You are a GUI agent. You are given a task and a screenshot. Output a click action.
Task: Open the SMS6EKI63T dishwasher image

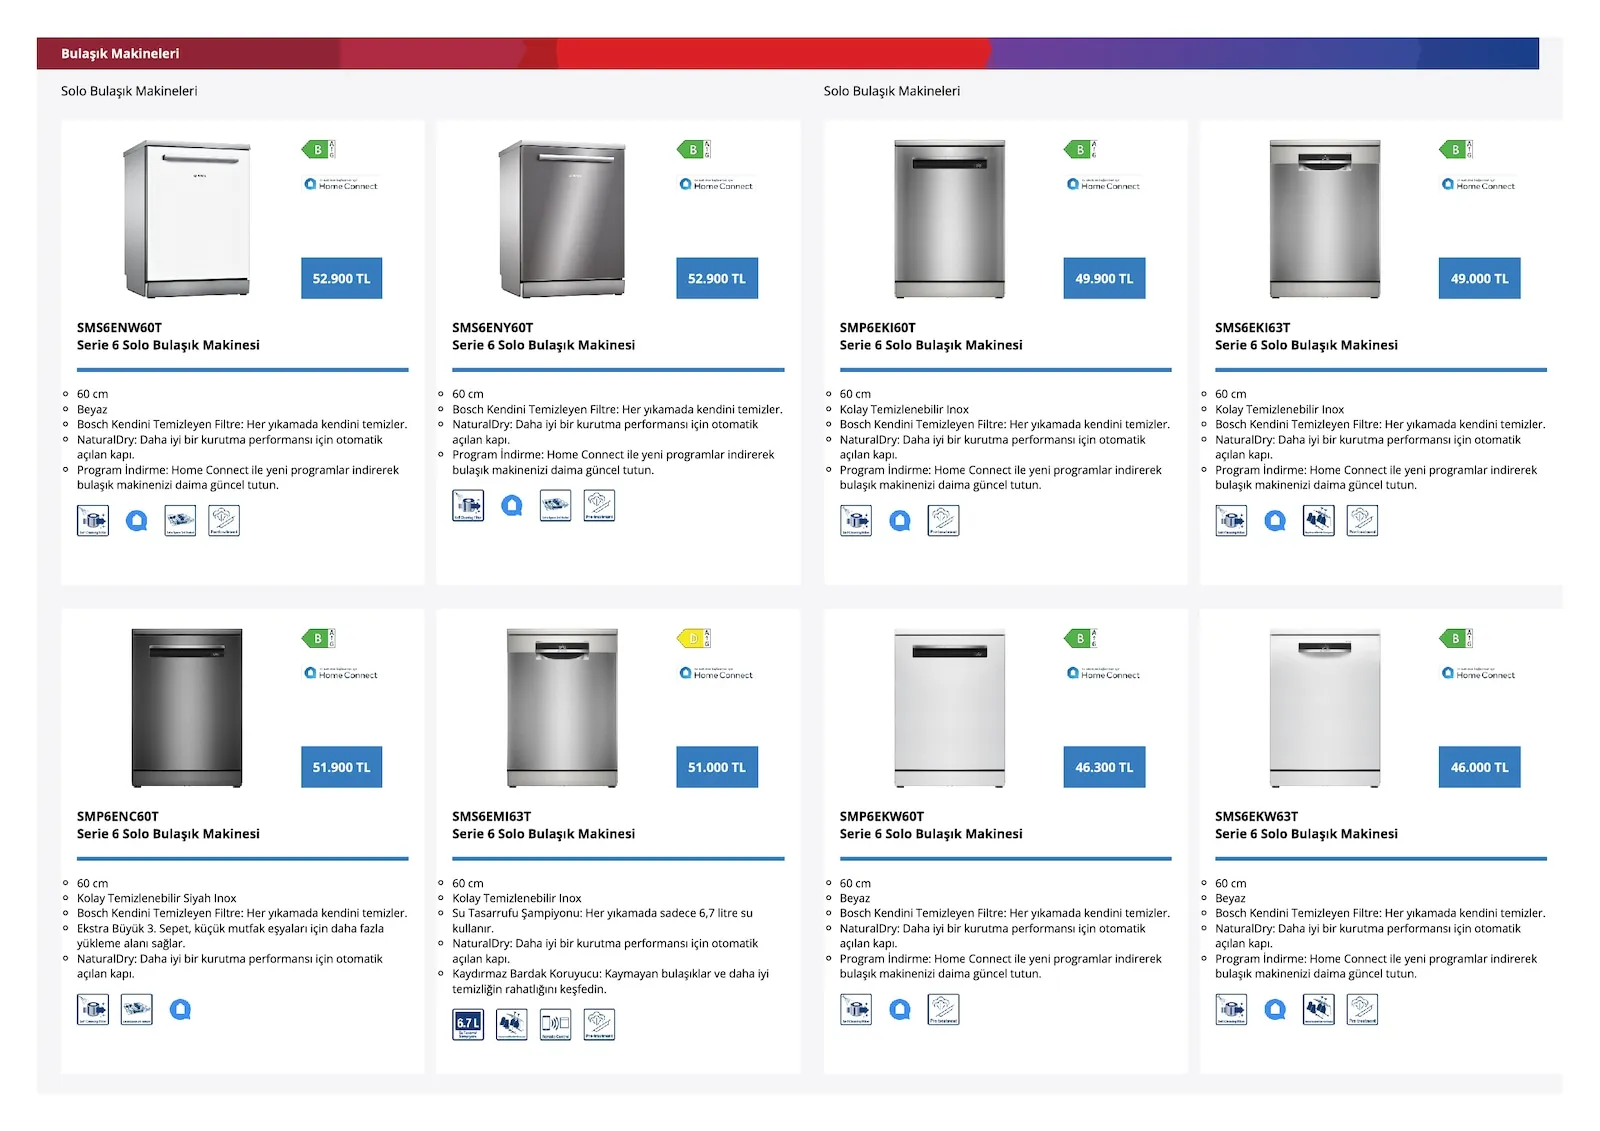point(1325,219)
